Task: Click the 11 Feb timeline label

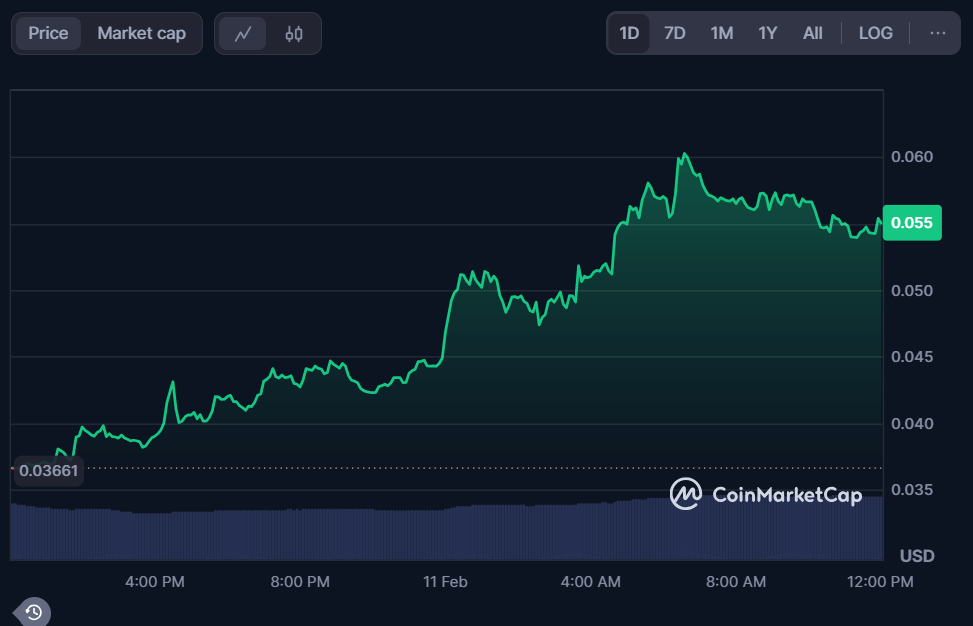Action: [x=444, y=581]
